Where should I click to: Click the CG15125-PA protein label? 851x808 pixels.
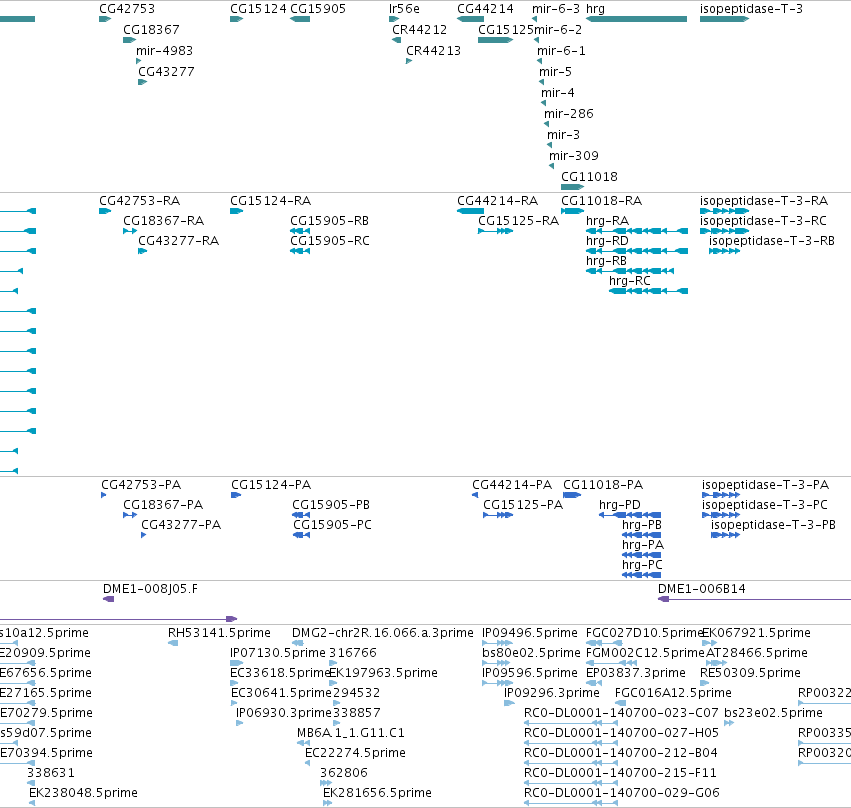point(523,505)
